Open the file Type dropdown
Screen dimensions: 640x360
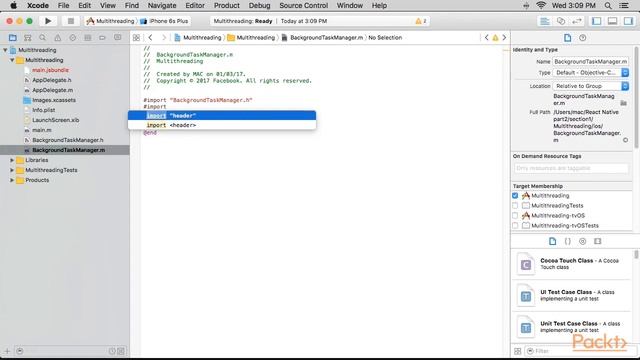[x=591, y=73]
